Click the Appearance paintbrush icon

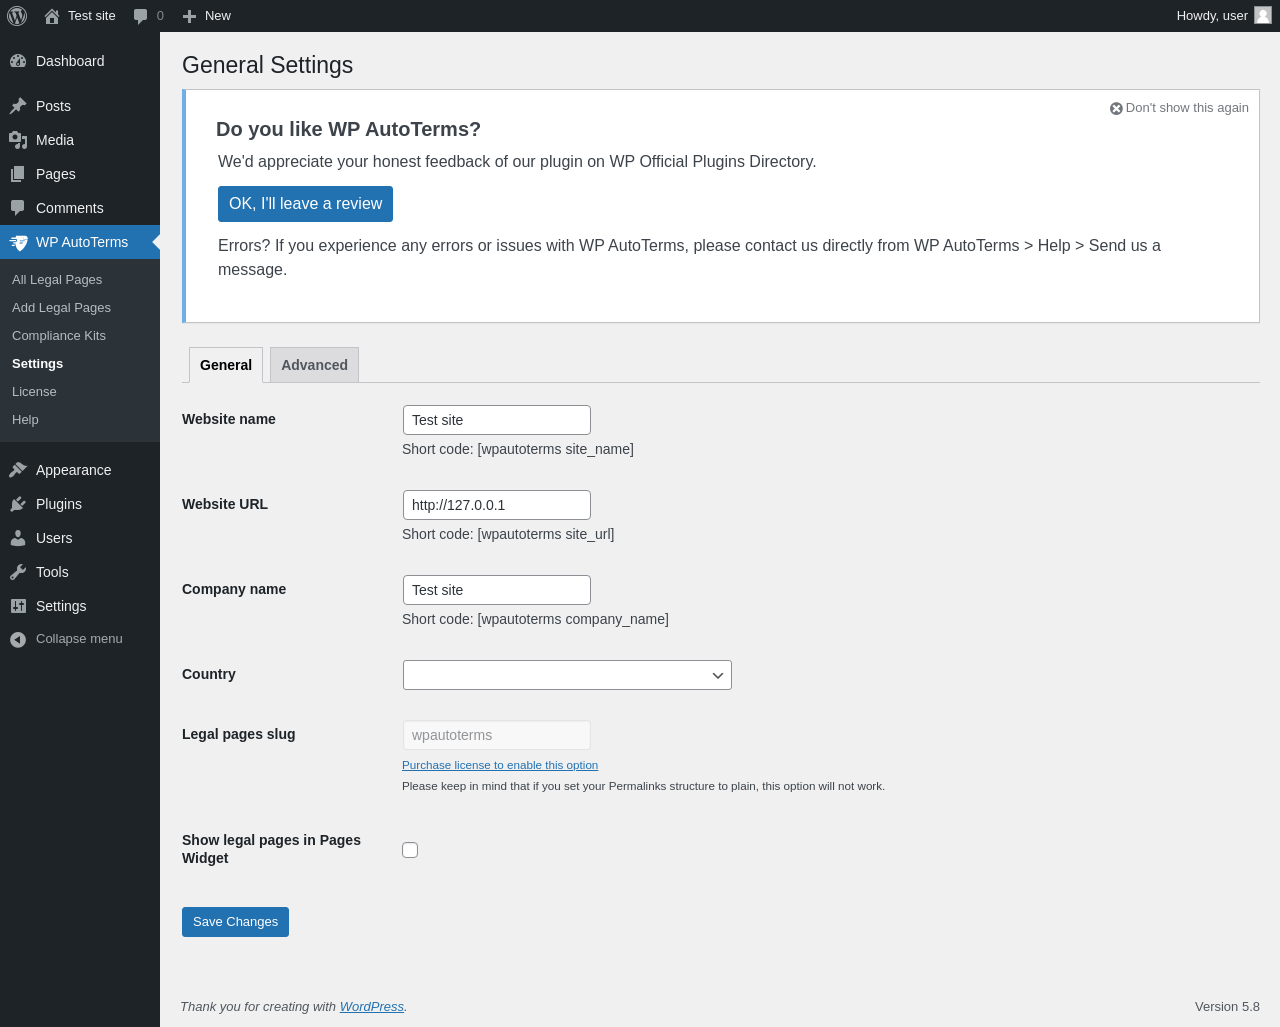pyautogui.click(x=18, y=470)
